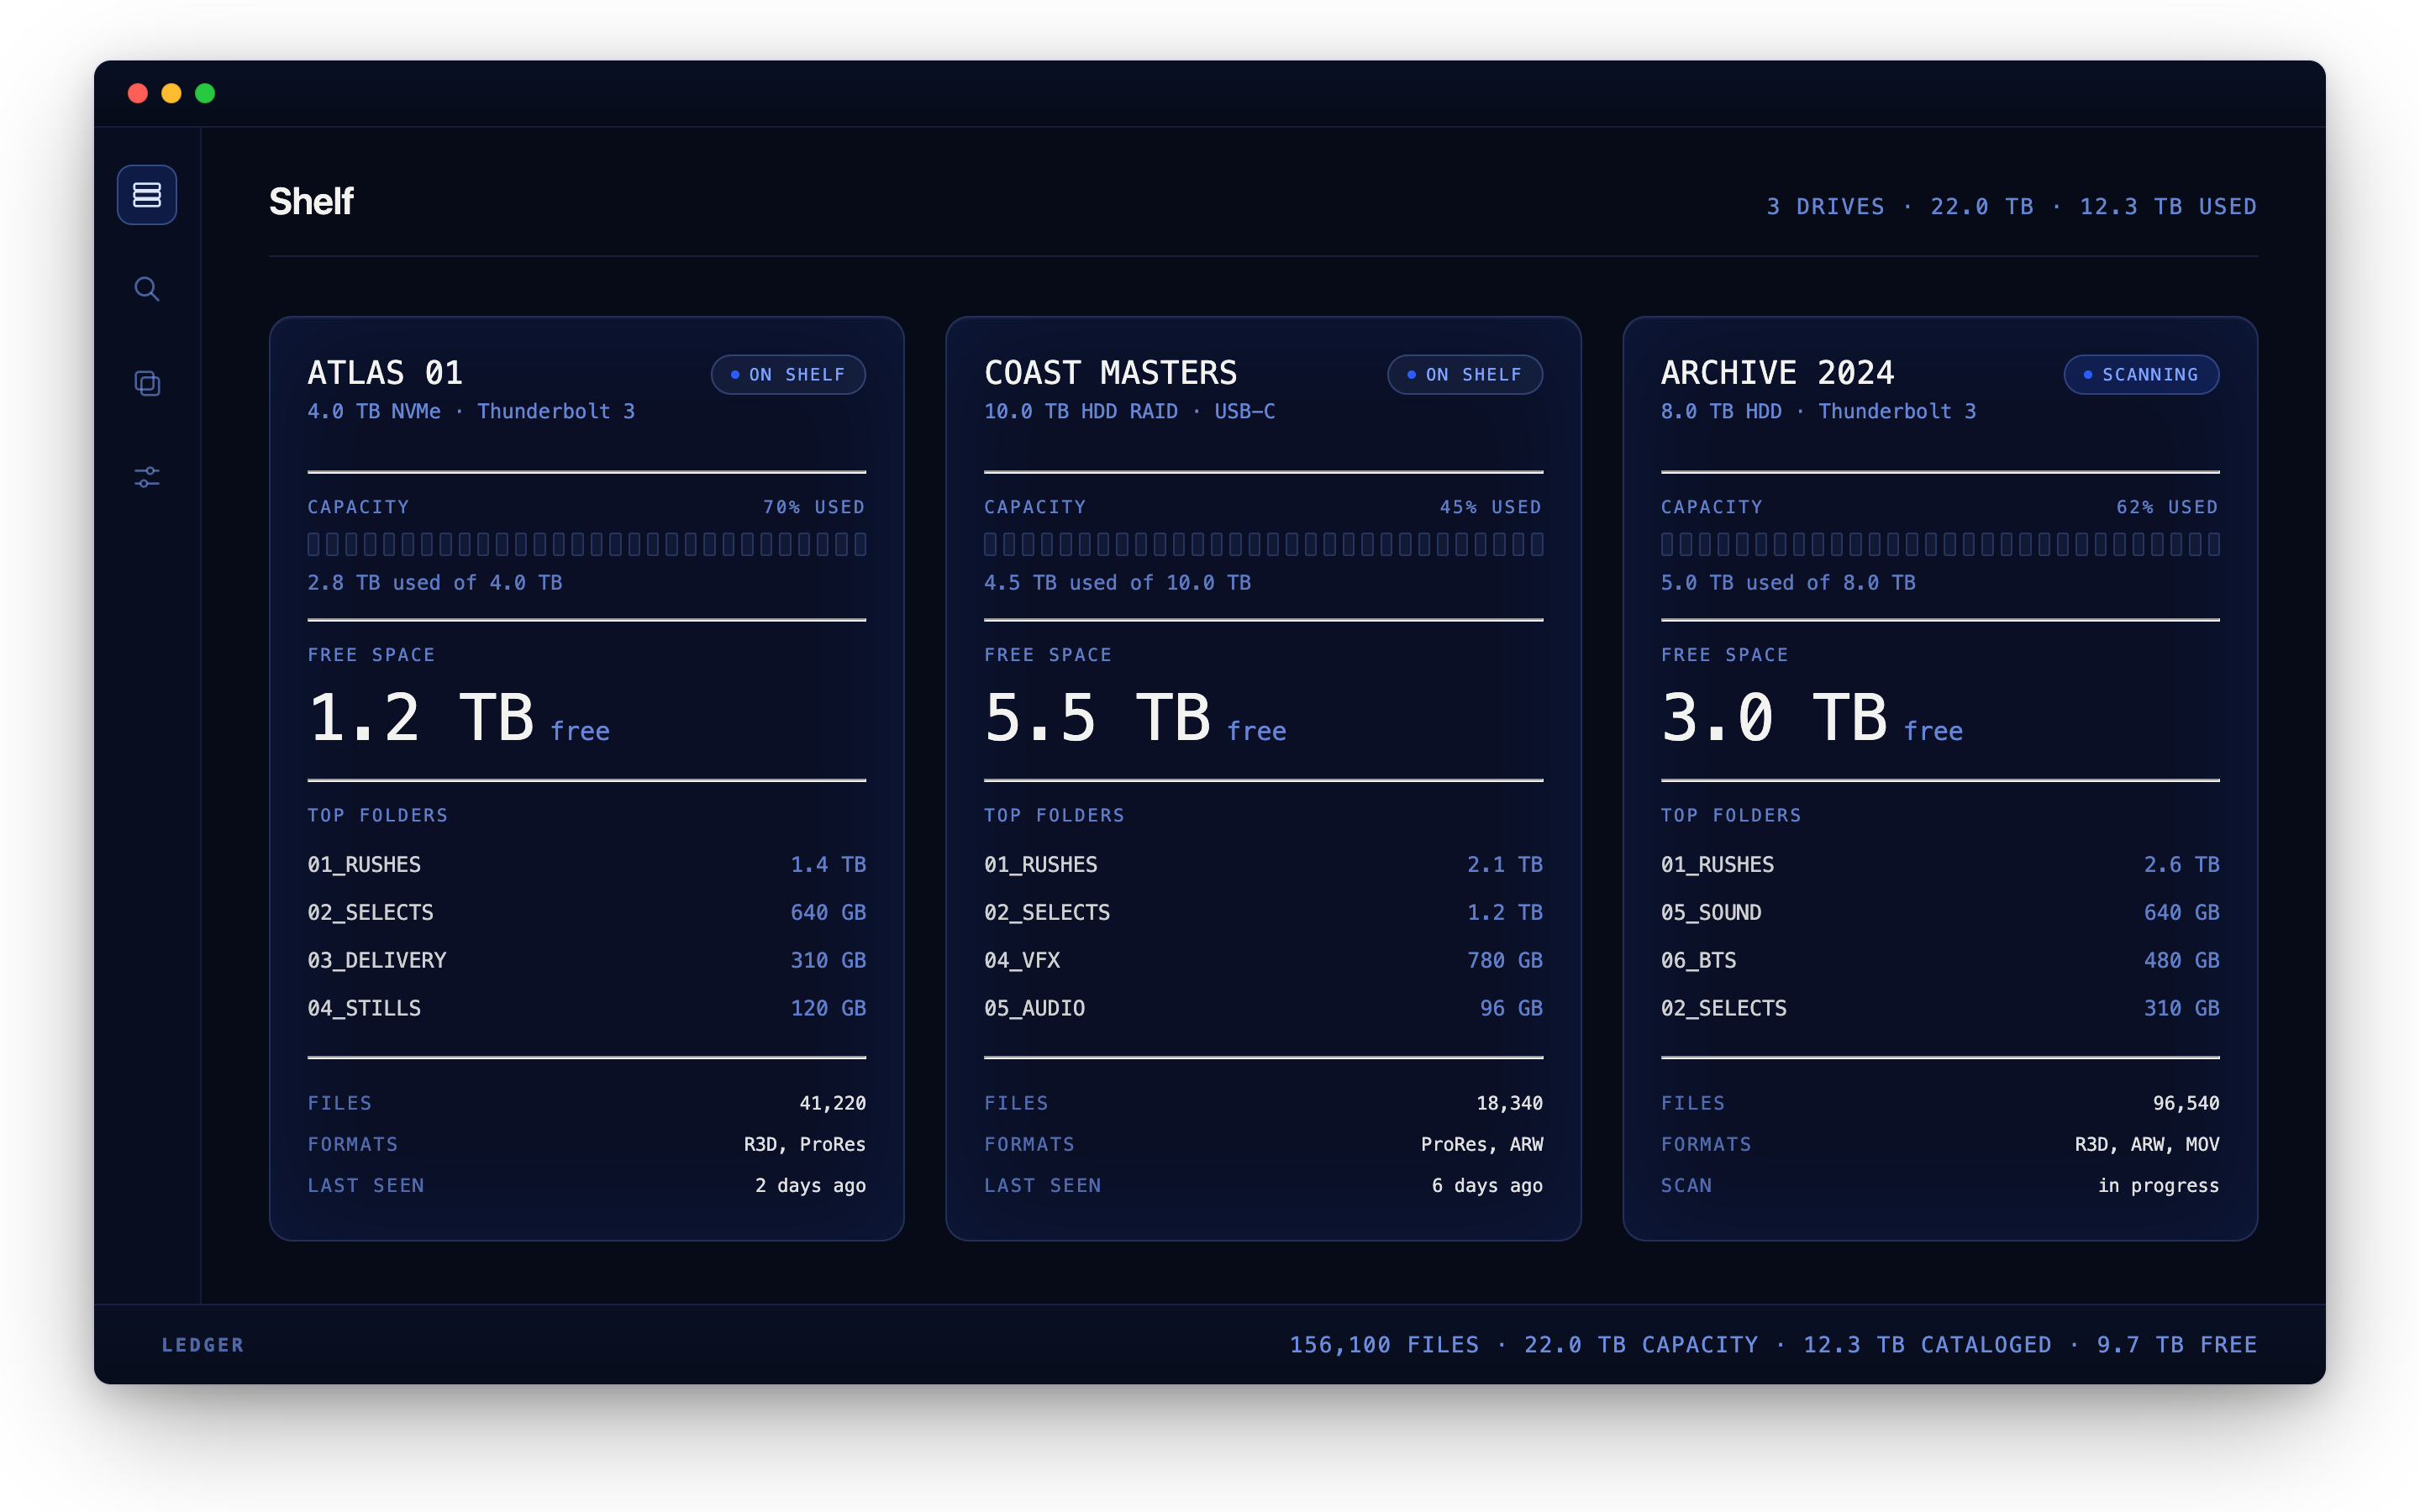This screenshot has height=1512, width=2420.
Task: Select the COAST MASTERS drive title
Action: point(1110,373)
